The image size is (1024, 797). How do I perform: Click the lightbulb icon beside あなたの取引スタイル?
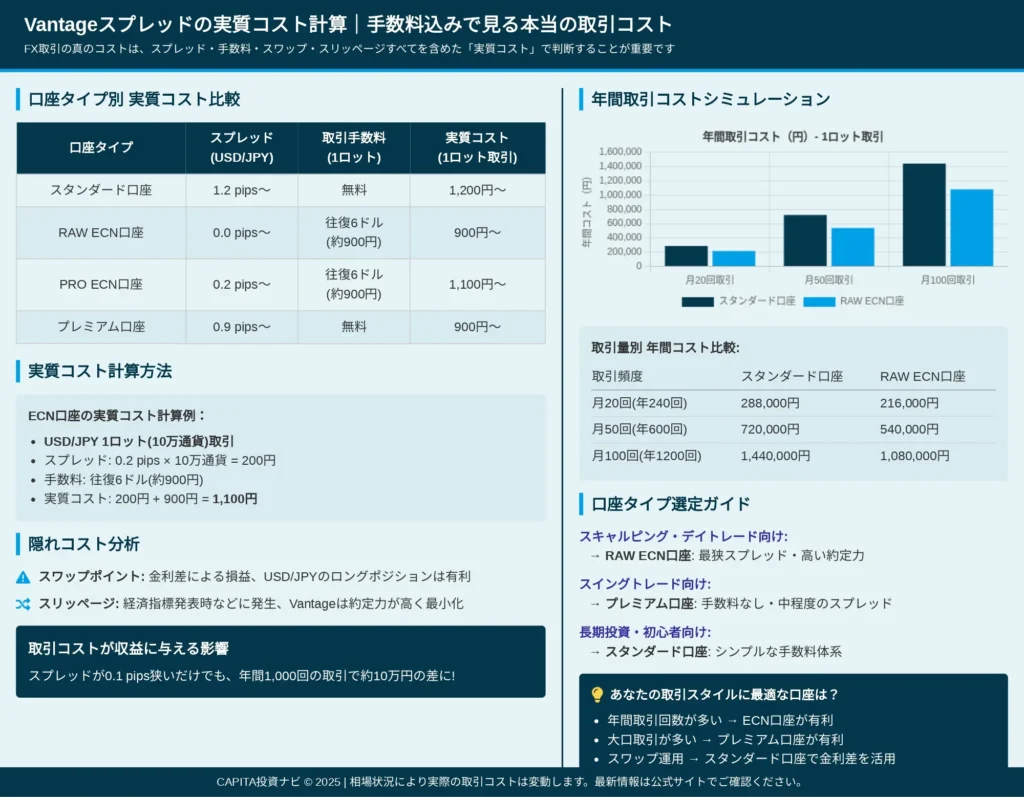tap(597, 694)
